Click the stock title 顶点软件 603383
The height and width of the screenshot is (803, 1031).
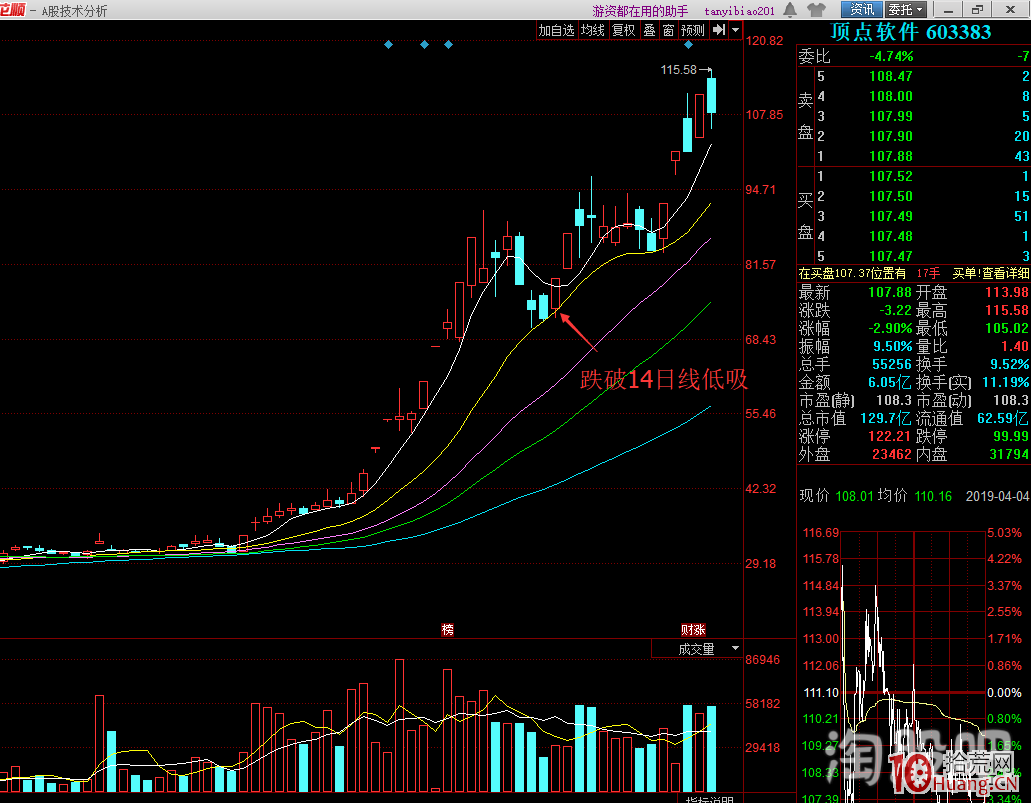click(x=911, y=32)
